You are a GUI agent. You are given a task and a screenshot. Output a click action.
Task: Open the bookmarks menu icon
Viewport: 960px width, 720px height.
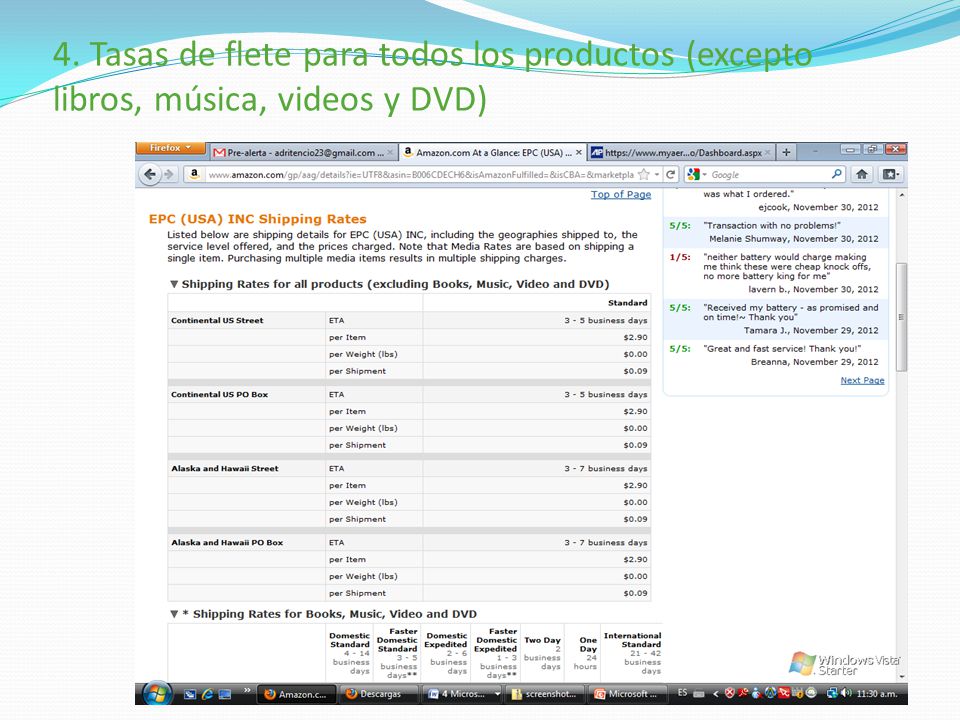(890, 174)
